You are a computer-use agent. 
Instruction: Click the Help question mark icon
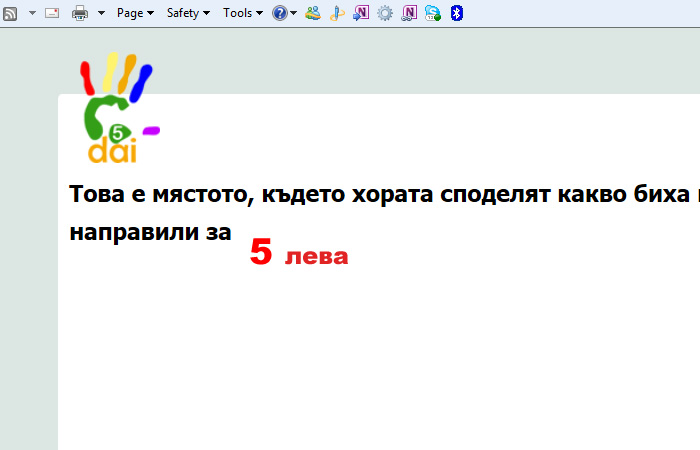[x=280, y=13]
